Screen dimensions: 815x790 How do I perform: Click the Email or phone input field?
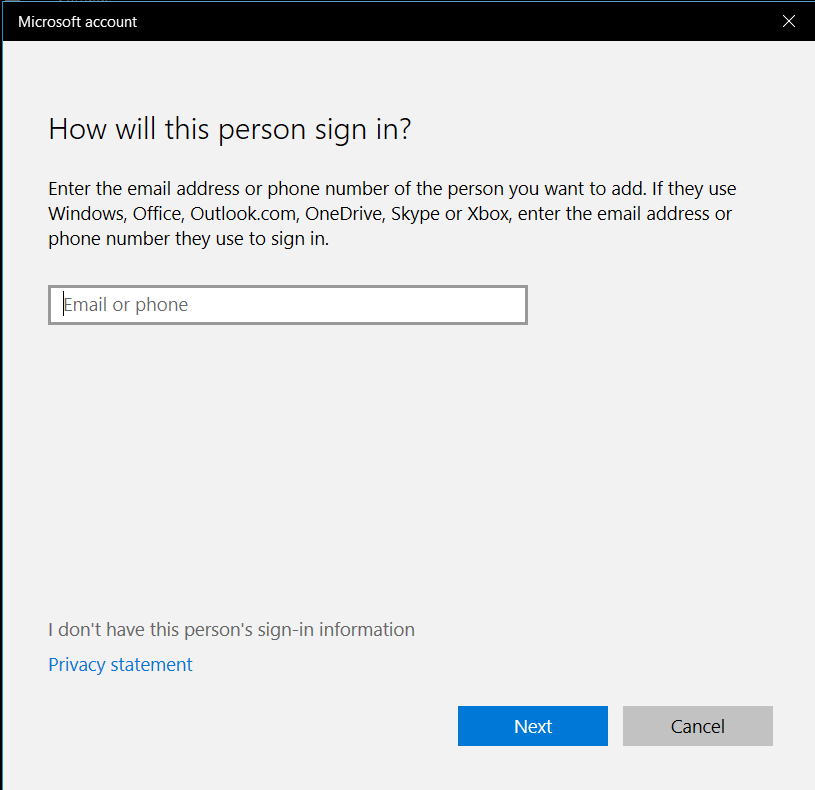tap(288, 305)
